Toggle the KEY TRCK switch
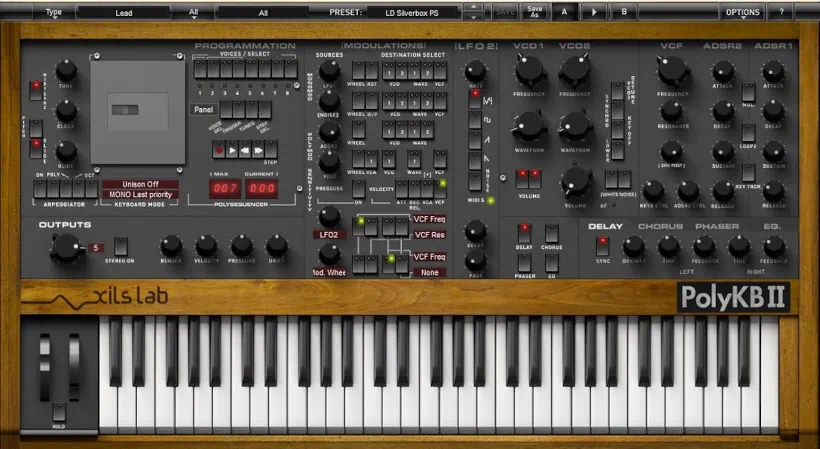The height and width of the screenshot is (449, 820). pos(748,172)
